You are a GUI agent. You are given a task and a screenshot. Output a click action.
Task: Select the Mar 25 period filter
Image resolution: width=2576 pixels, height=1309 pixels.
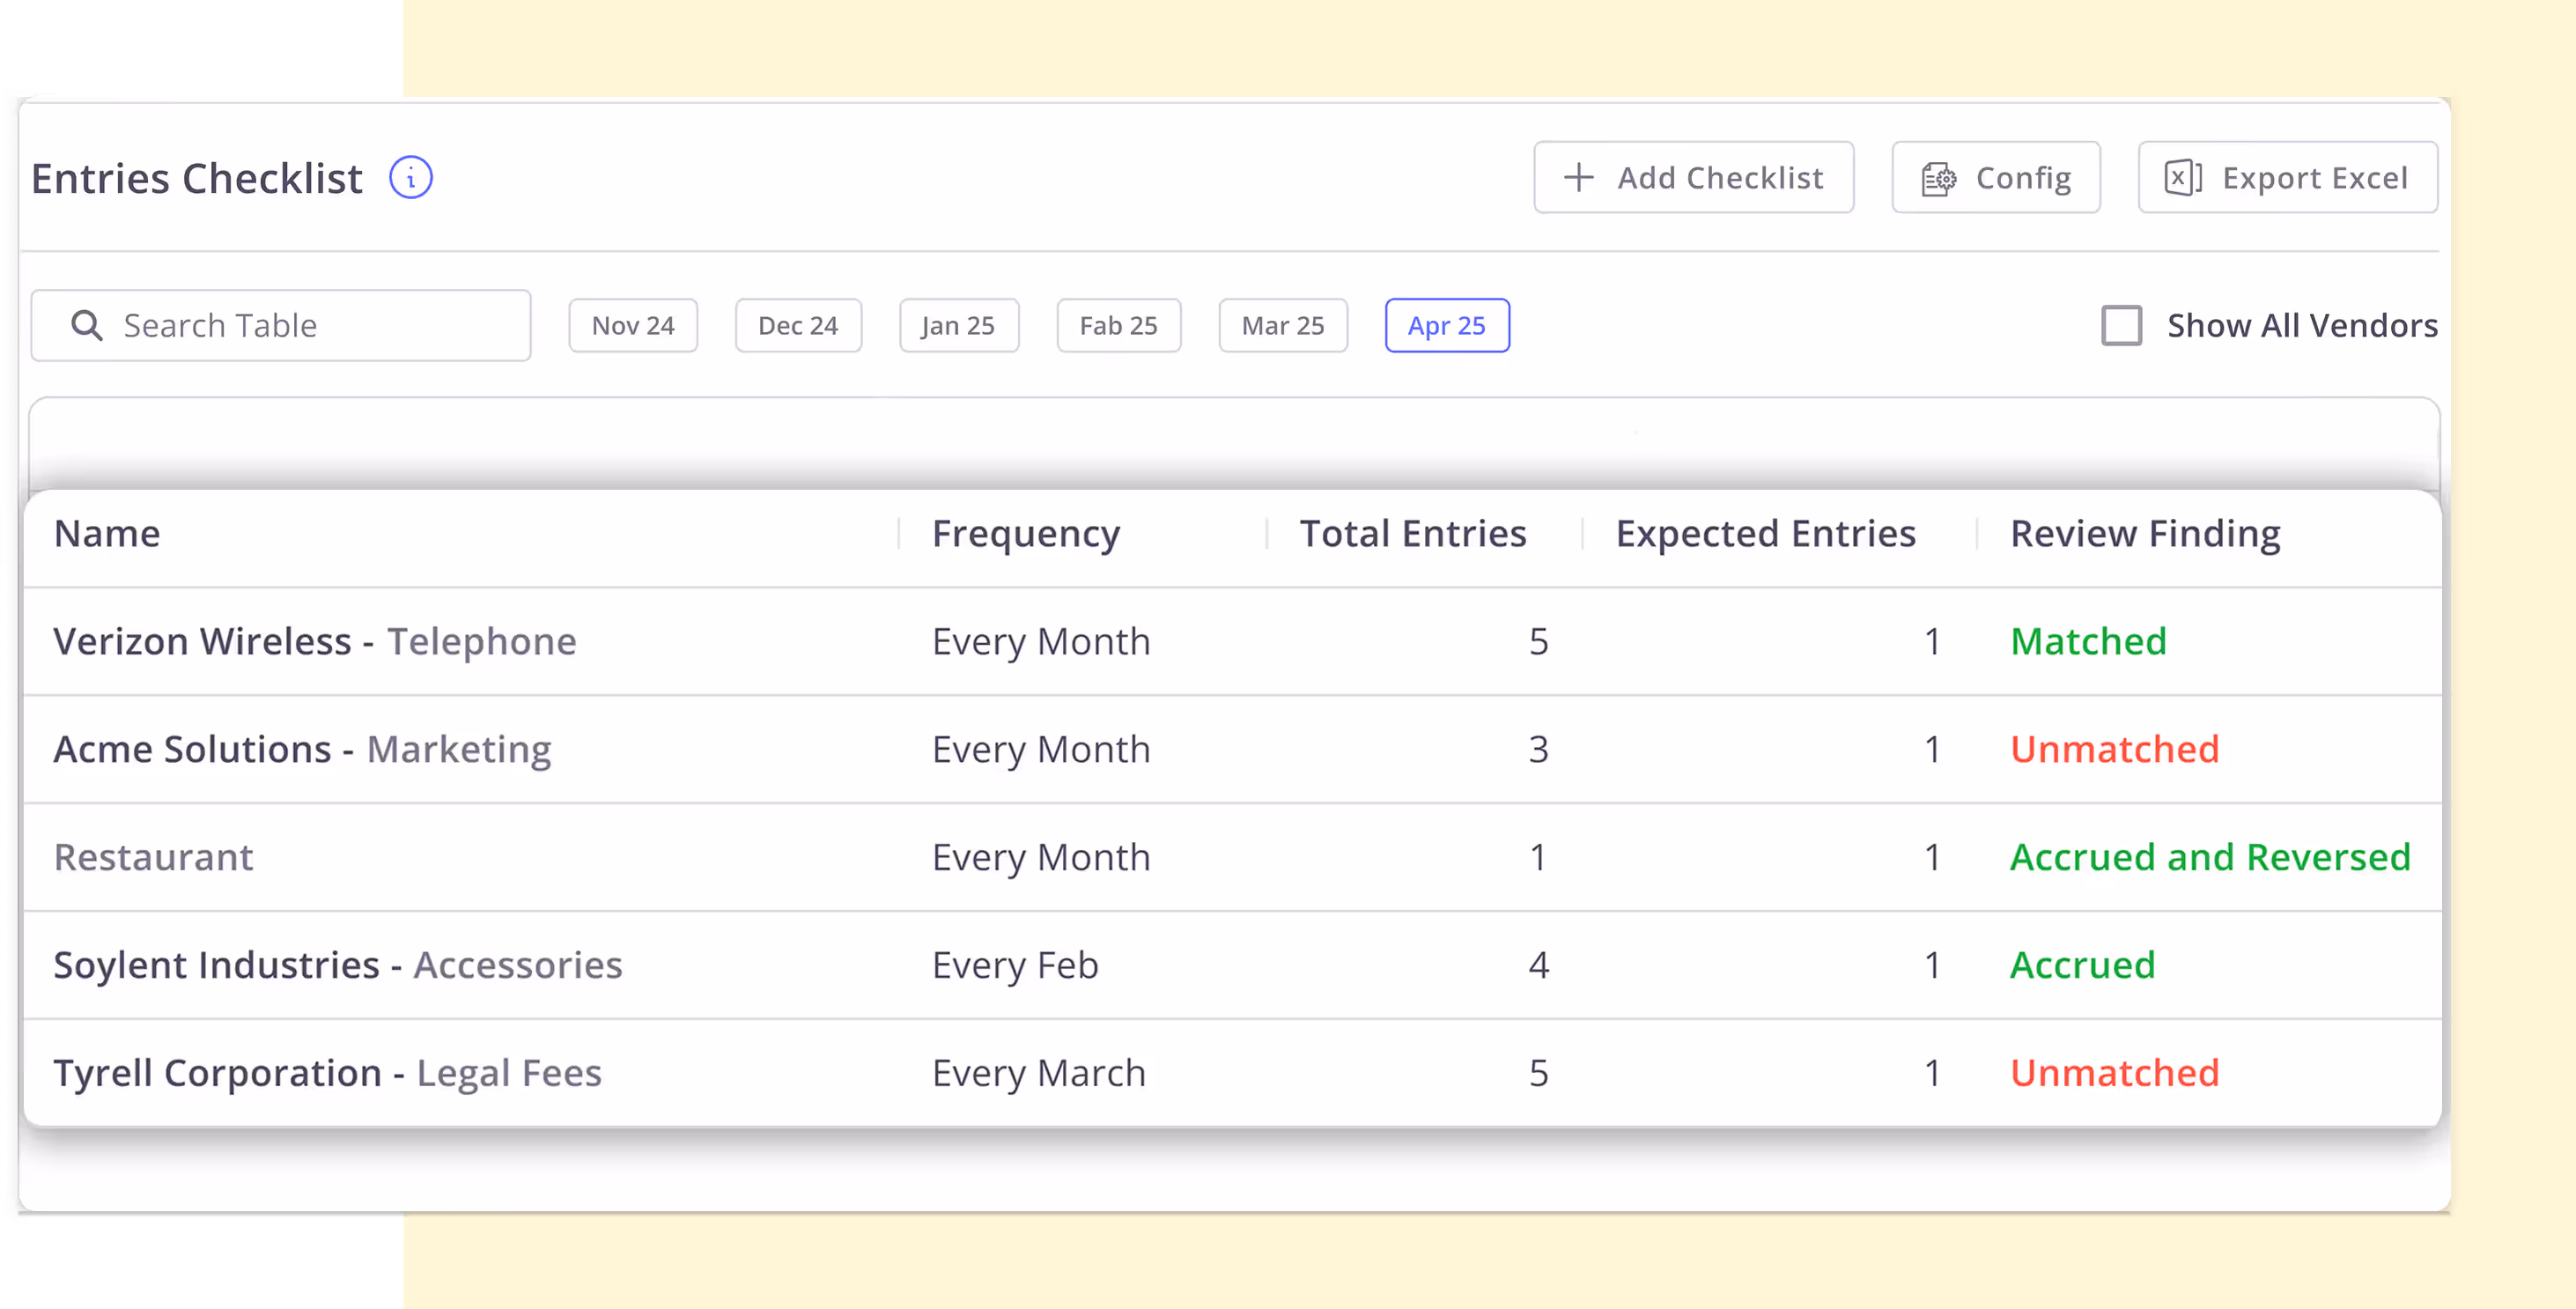(x=1282, y=325)
